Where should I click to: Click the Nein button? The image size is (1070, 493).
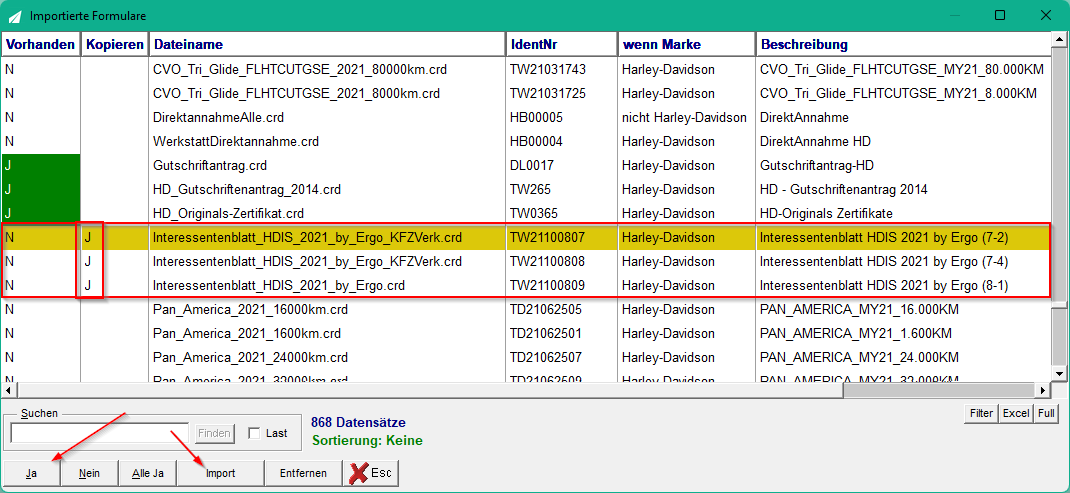click(89, 473)
